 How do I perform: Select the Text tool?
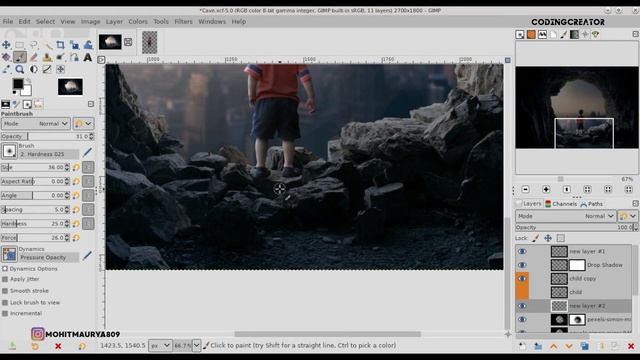[x=88, y=57]
